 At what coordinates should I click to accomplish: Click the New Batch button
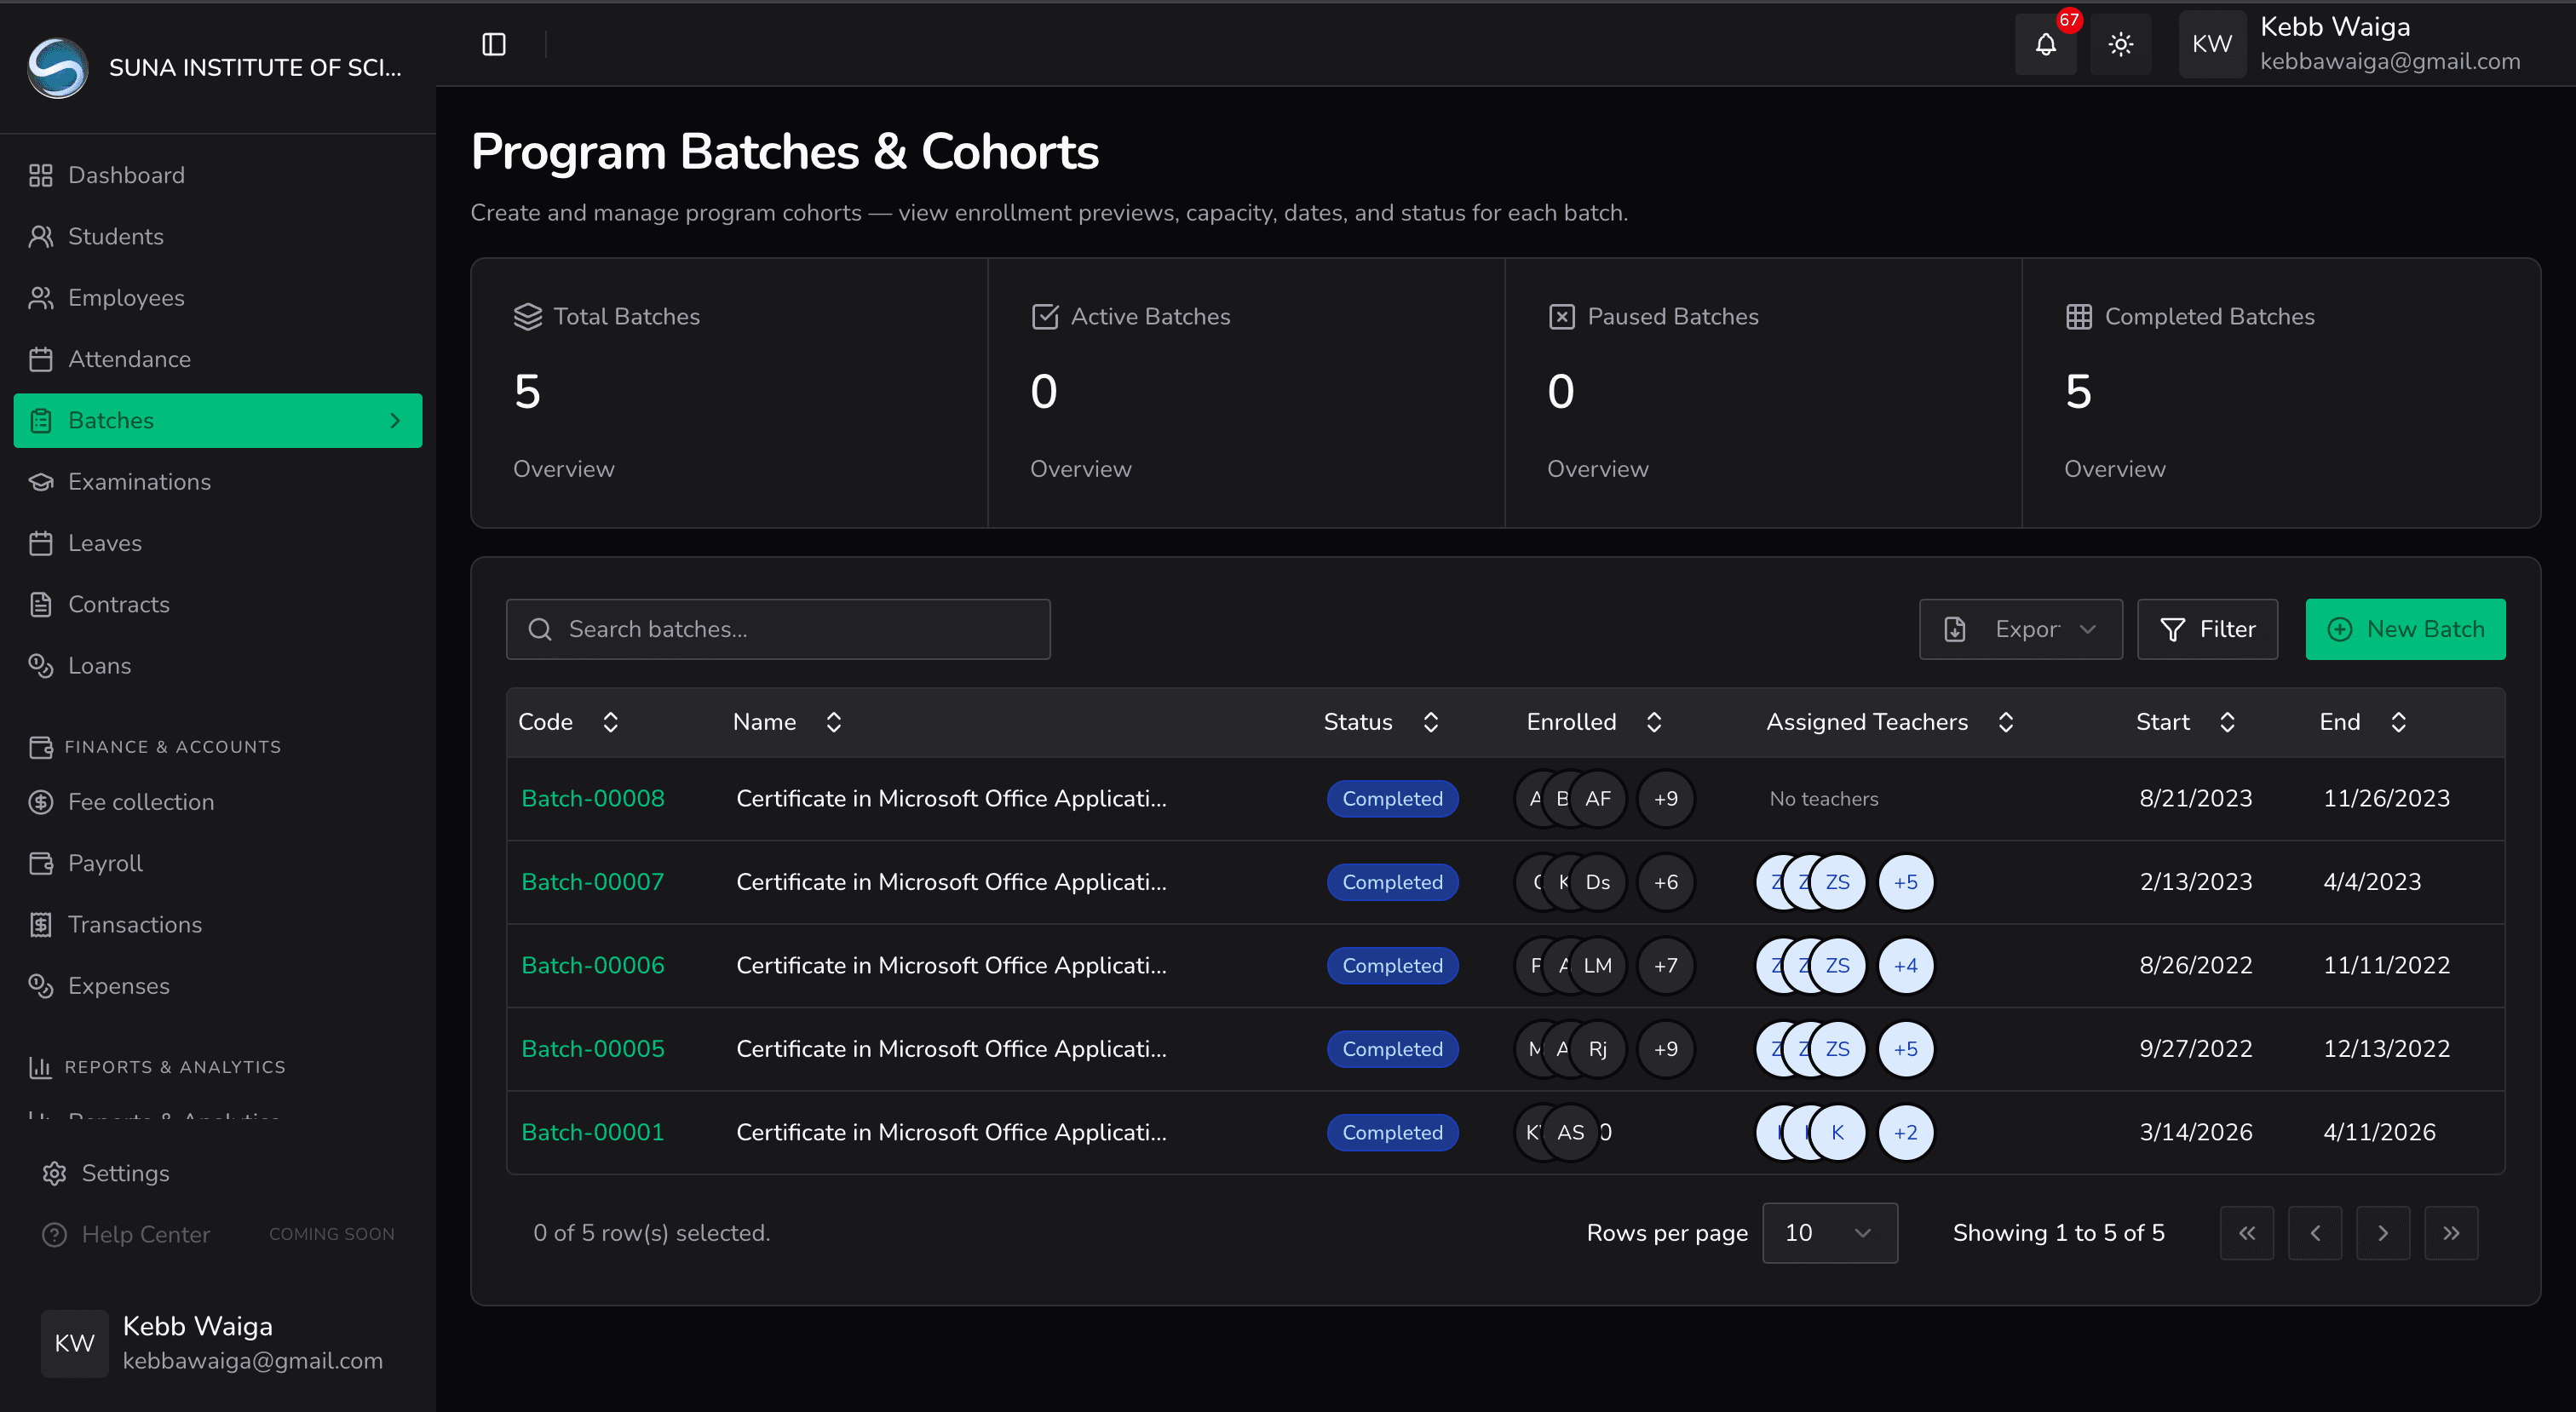tap(2405, 629)
